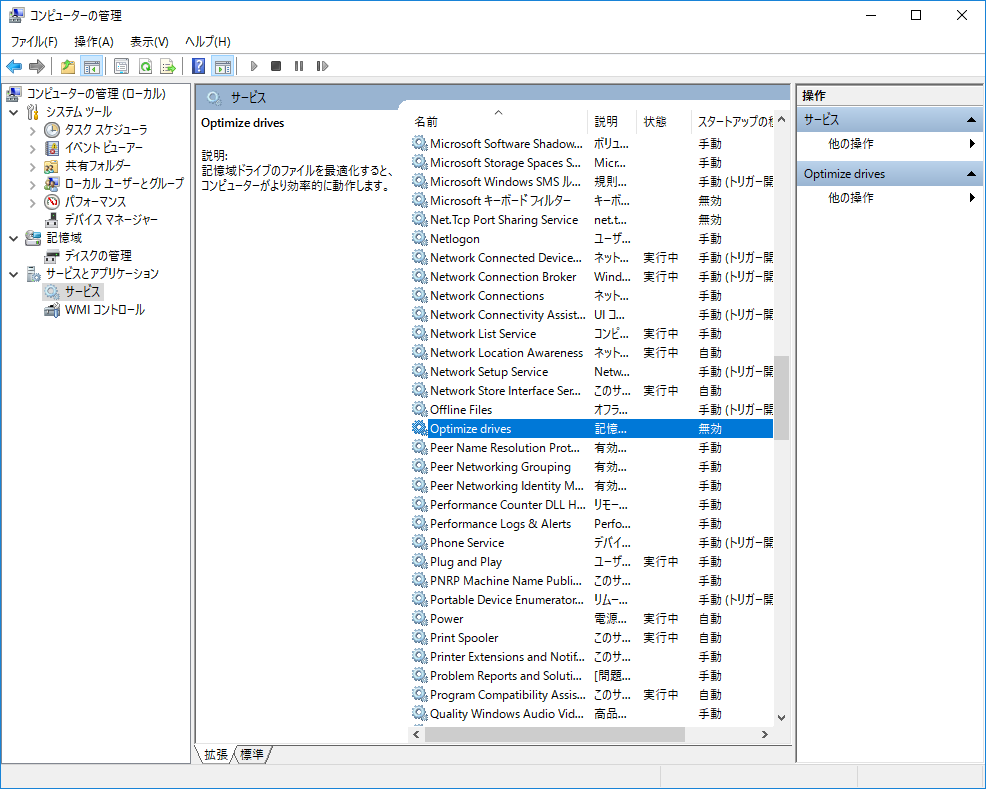Expand the 共有フォルダー node chevron

[x=33, y=167]
